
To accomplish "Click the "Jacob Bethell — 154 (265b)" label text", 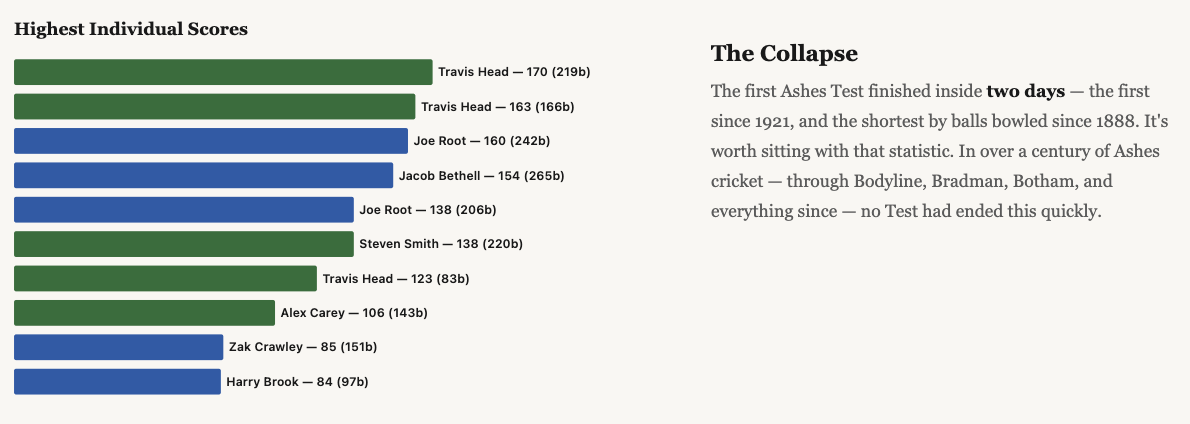I will tap(481, 176).
